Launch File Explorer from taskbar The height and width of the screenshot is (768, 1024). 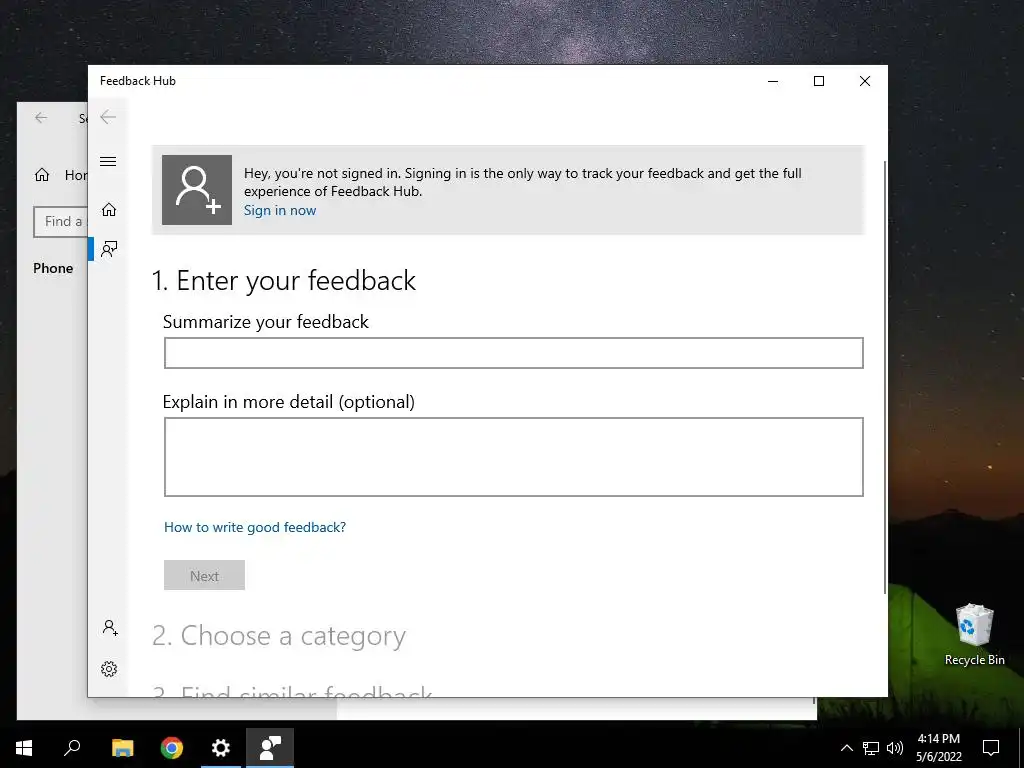pos(122,748)
